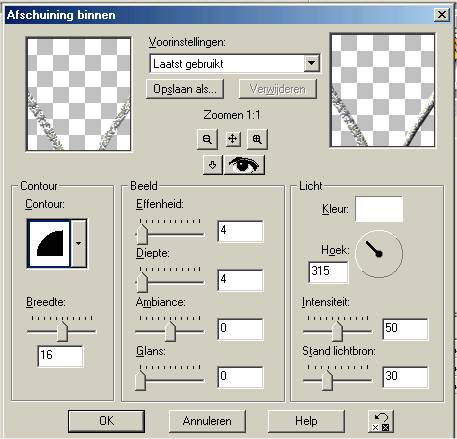Expand the Contour shape dropdown arrow
Screen dimensions: 457x439
pos(79,243)
